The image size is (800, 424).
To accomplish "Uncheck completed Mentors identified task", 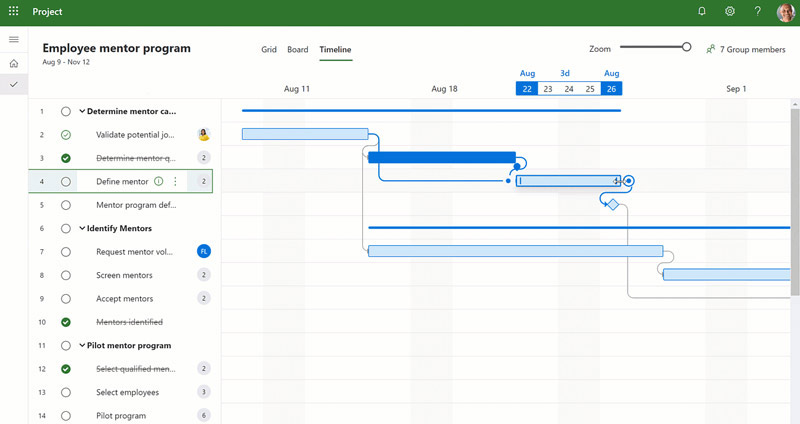I will tap(66, 322).
